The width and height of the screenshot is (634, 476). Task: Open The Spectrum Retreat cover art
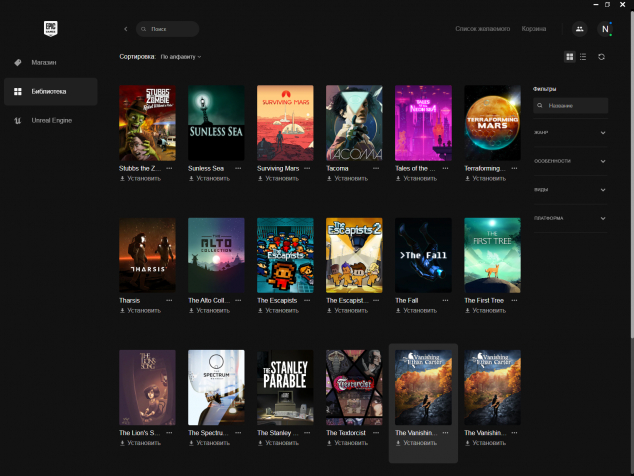click(x=216, y=387)
